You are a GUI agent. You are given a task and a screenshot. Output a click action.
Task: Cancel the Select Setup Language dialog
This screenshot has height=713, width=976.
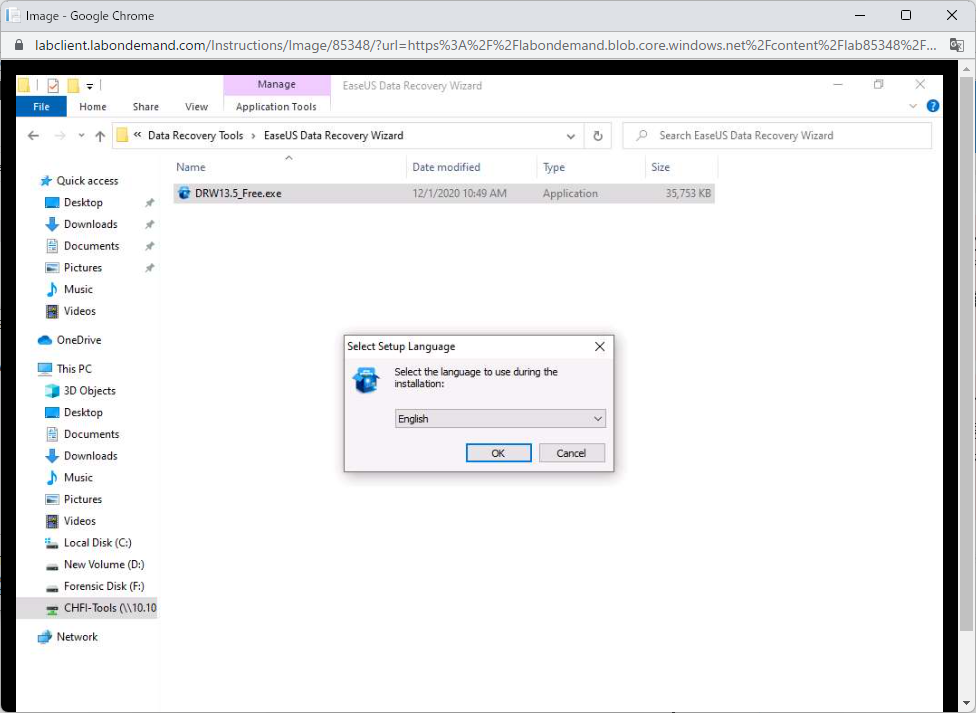571,452
